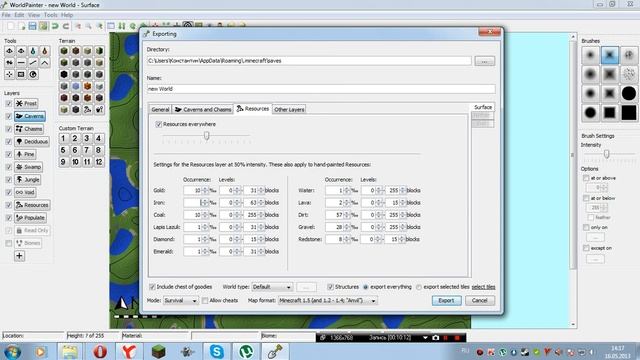Viewport: 640px width, 360px height.
Task: Toggle Resources everywhere checkbox
Action: click(158, 124)
